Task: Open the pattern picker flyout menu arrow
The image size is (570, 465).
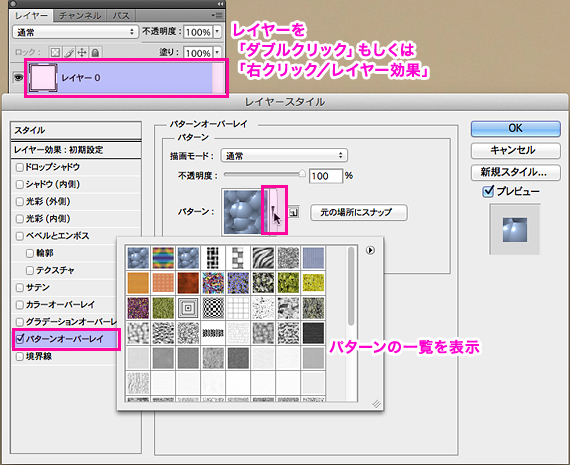Action: [x=370, y=250]
